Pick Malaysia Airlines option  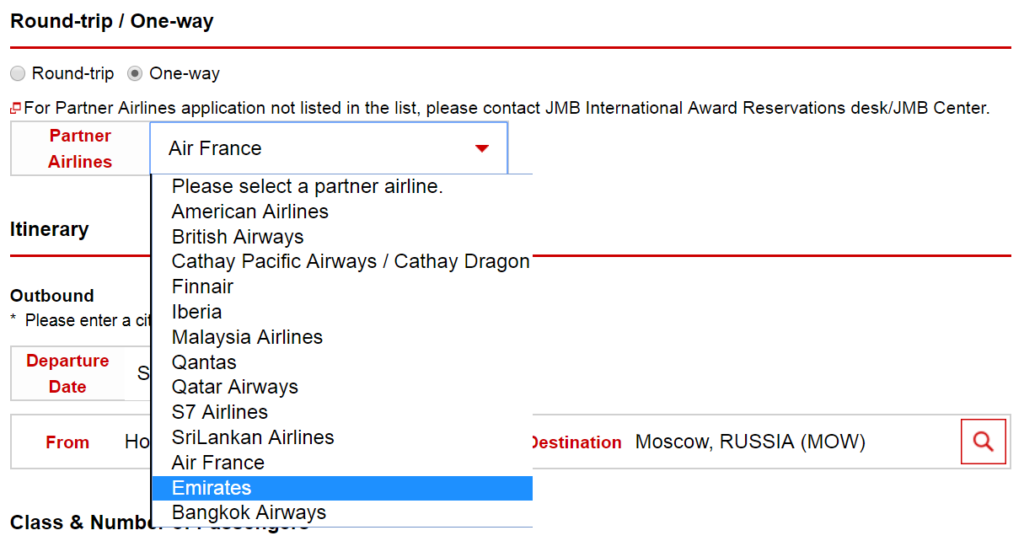pos(342,337)
